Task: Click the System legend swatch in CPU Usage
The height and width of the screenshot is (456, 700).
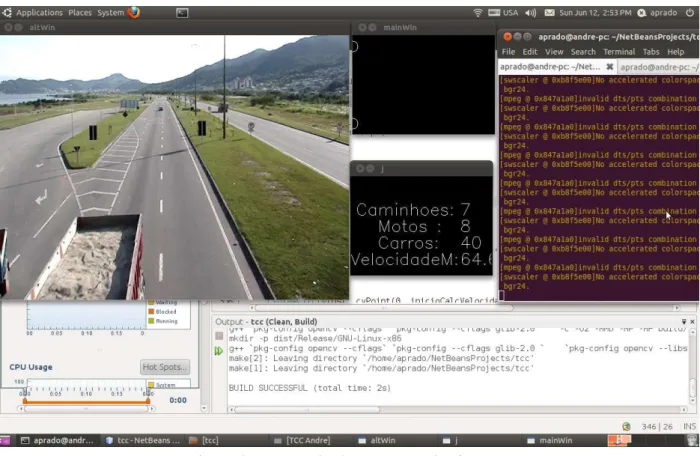Action: pyautogui.click(x=151, y=385)
